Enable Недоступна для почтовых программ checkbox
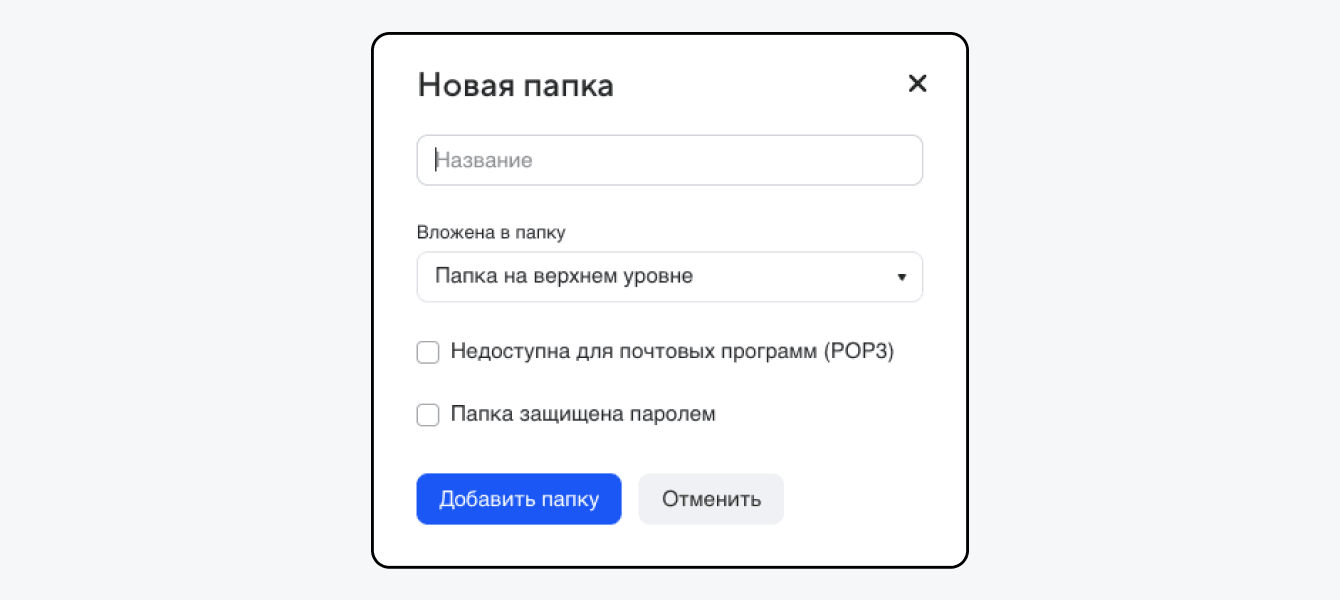The image size is (1340, 600). click(428, 352)
